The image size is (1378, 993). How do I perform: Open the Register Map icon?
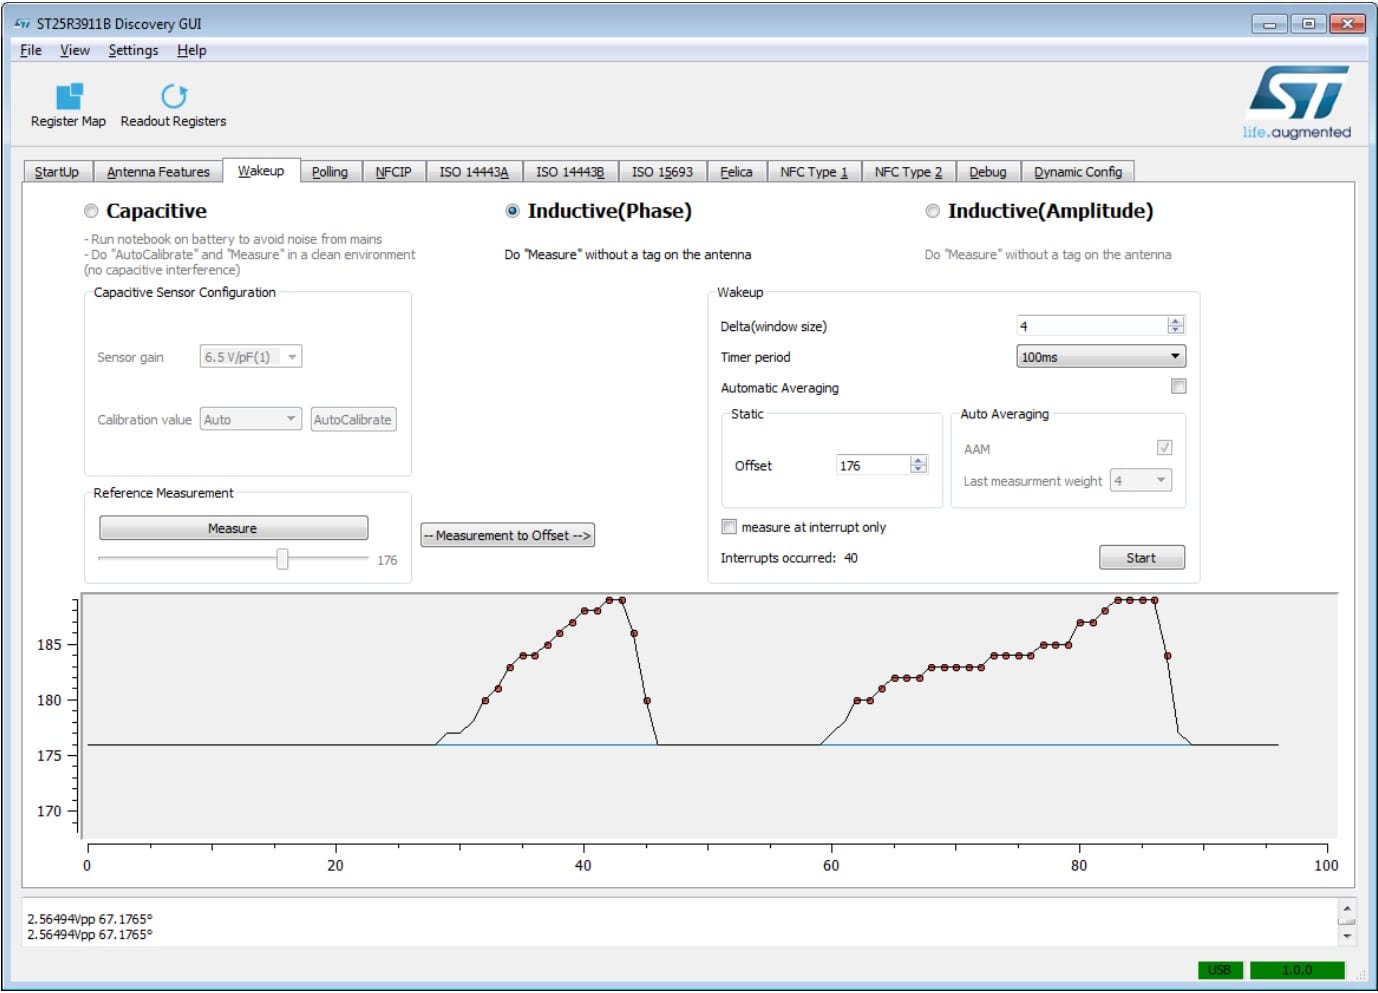click(x=68, y=96)
